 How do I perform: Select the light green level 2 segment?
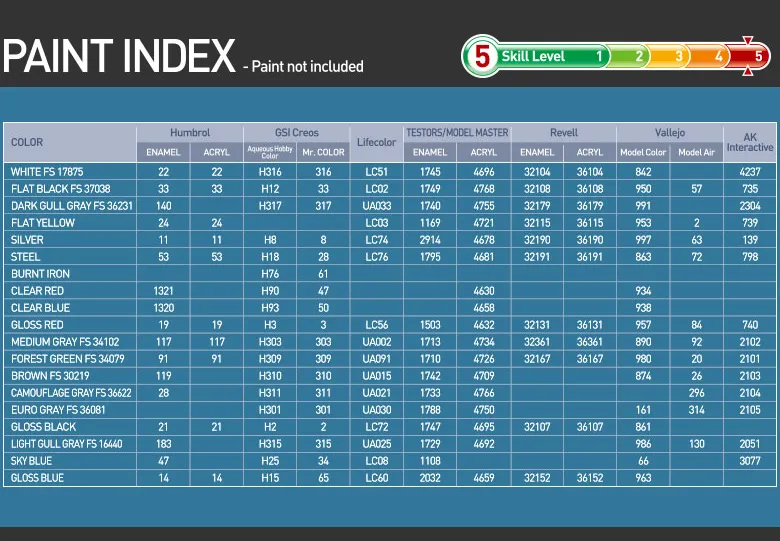click(628, 56)
